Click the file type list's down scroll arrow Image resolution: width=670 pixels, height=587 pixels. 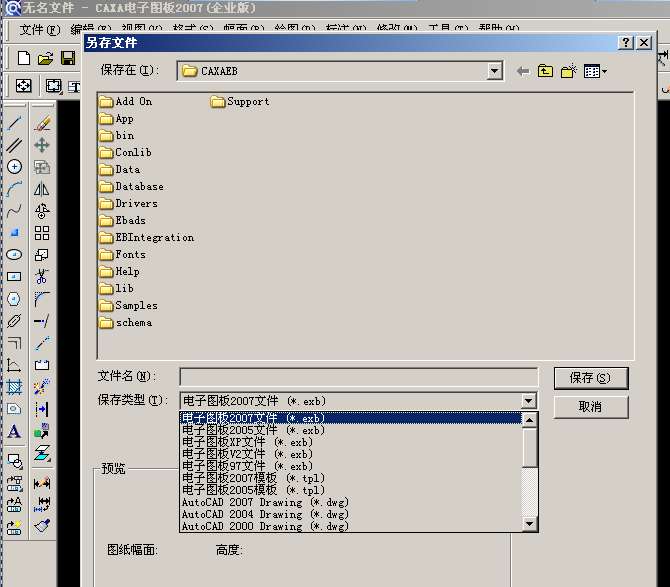click(529, 524)
